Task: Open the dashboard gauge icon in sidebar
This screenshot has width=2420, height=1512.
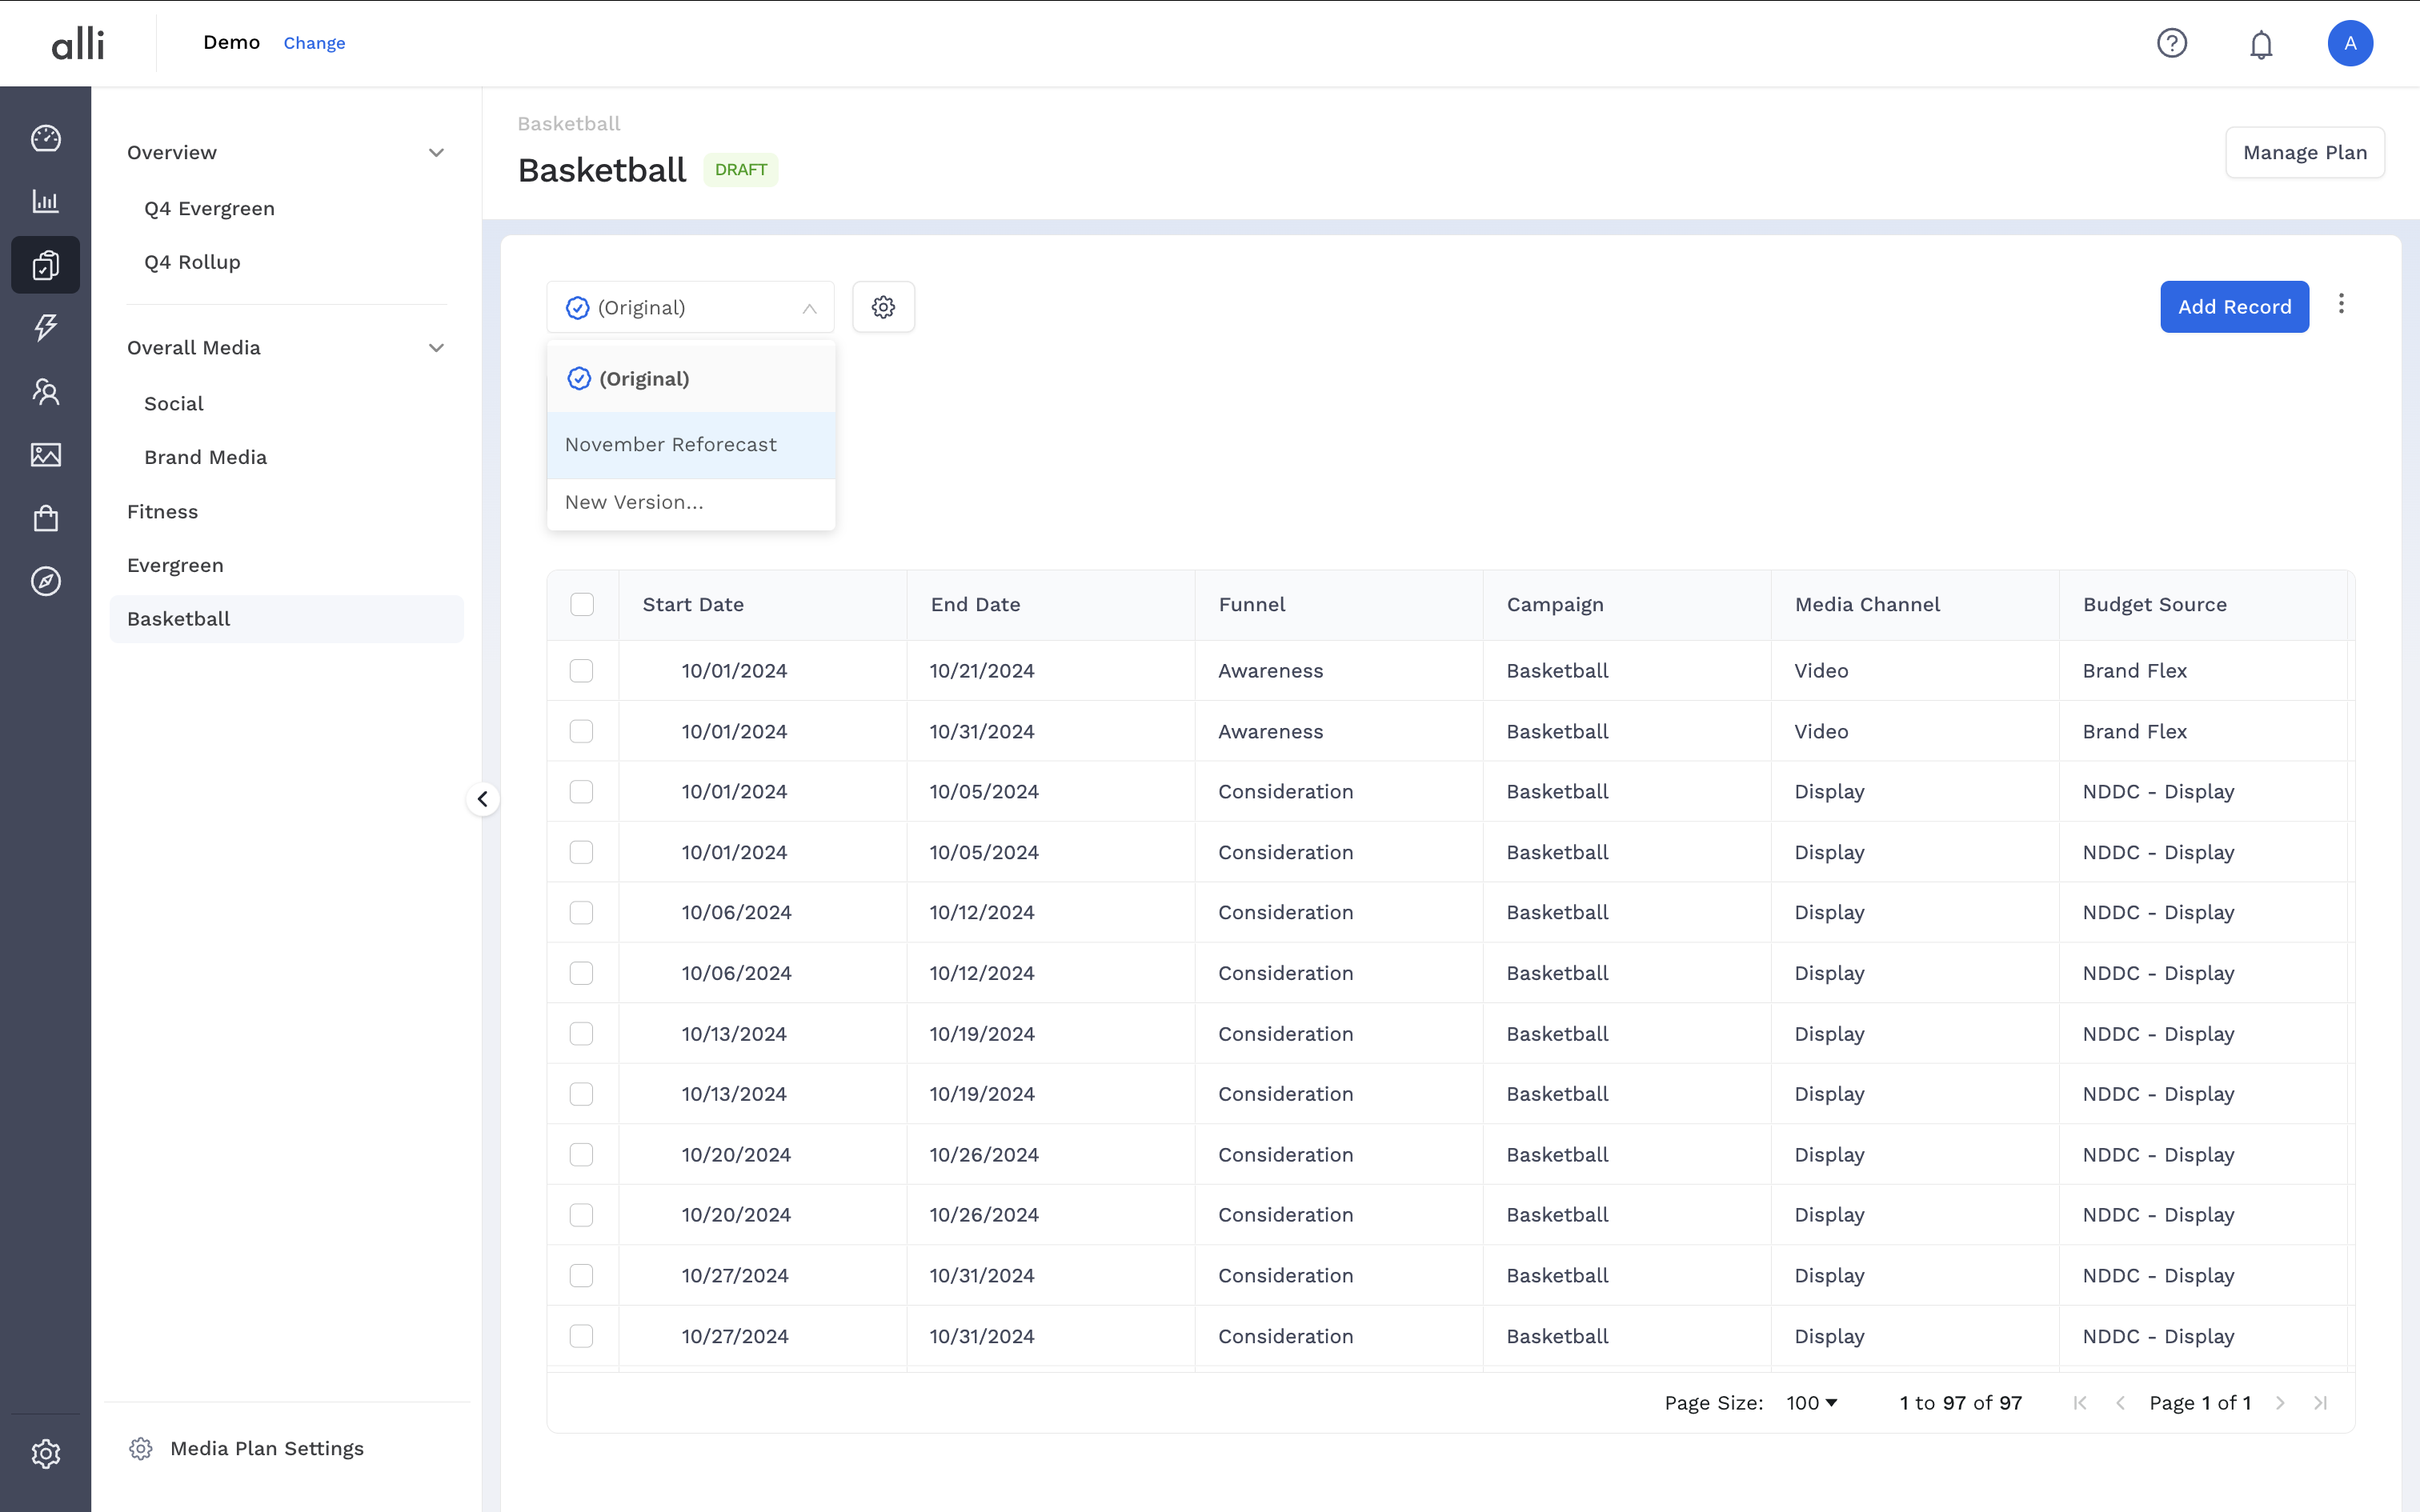Action: click(46, 138)
